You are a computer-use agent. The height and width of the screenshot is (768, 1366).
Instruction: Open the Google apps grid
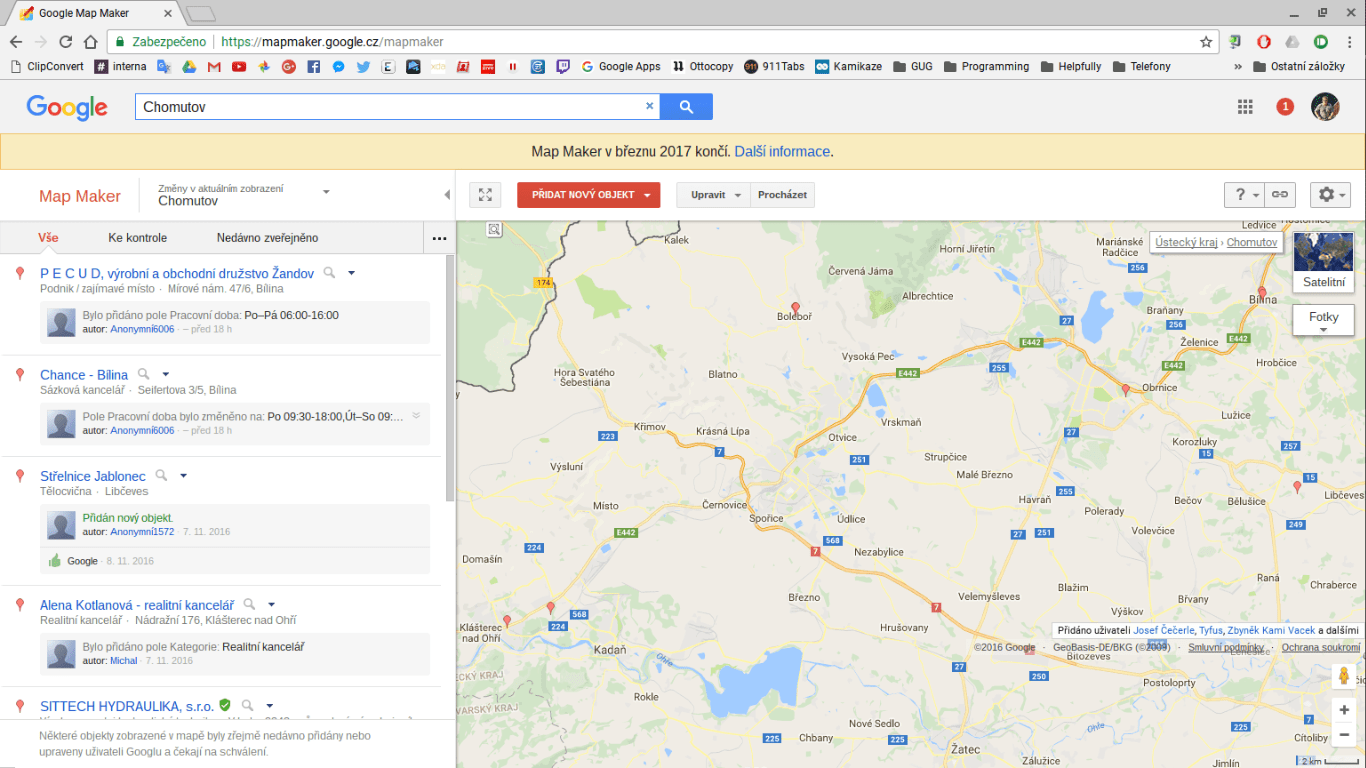point(1245,107)
